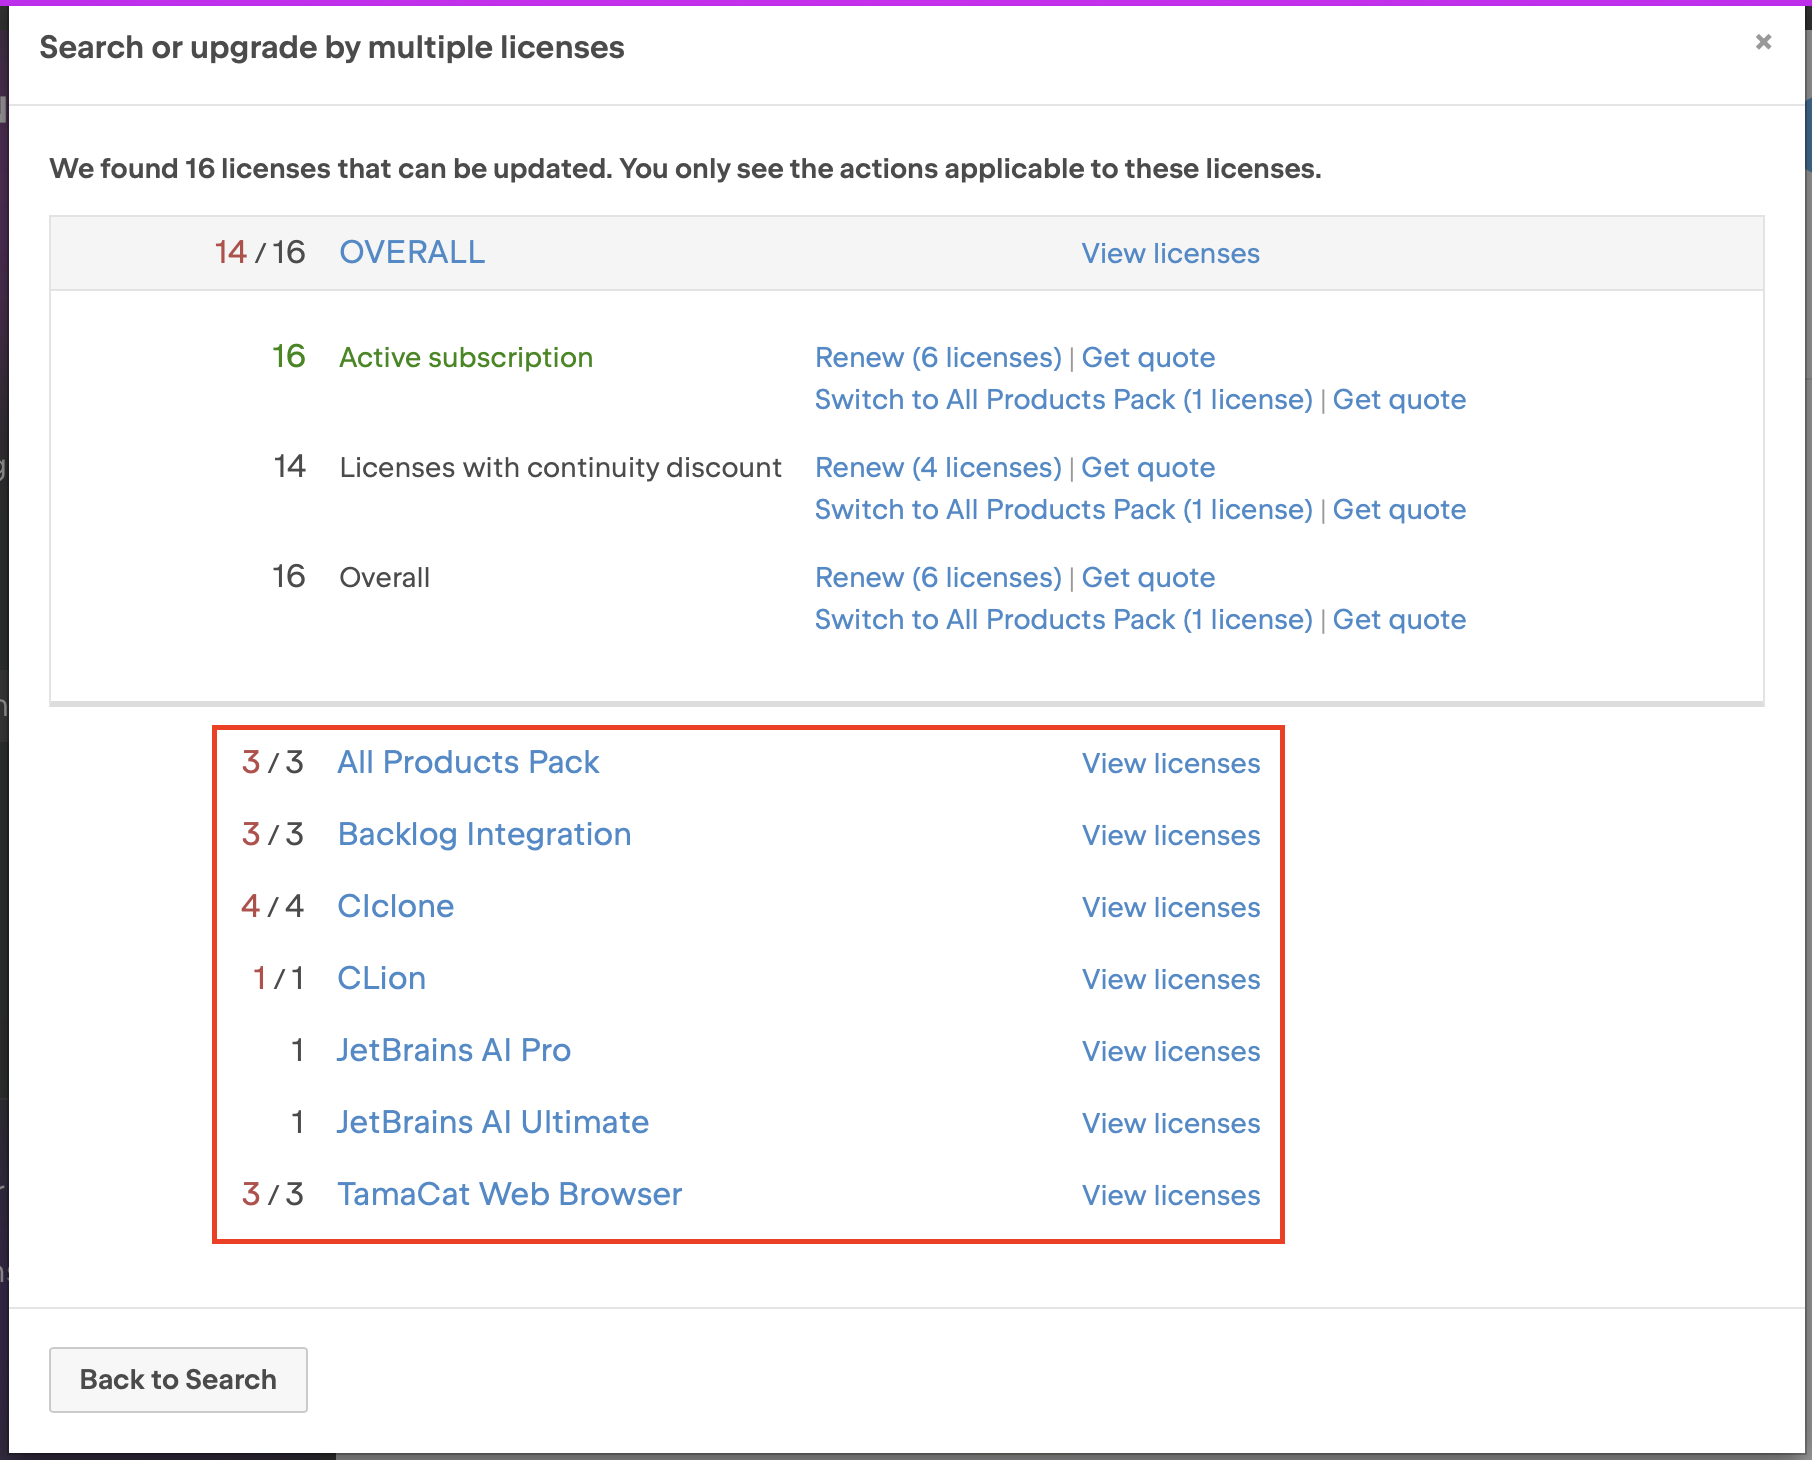This screenshot has width=1812, height=1460.
Task: View licenses for the OVERALL row
Action: point(1170,253)
